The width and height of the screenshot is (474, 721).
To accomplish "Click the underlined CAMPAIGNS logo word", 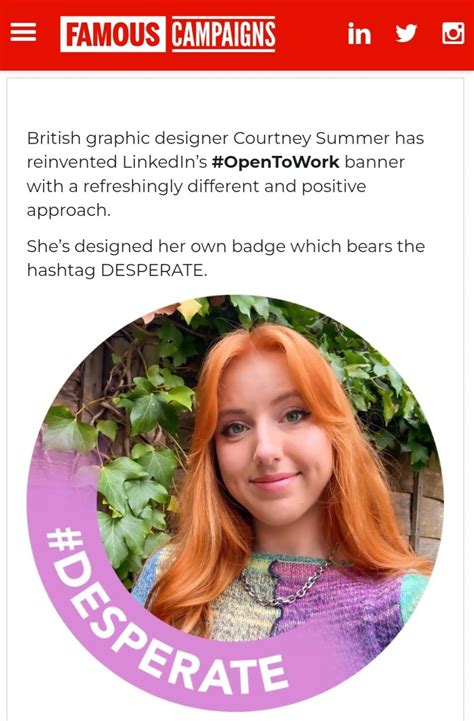I will (224, 34).
